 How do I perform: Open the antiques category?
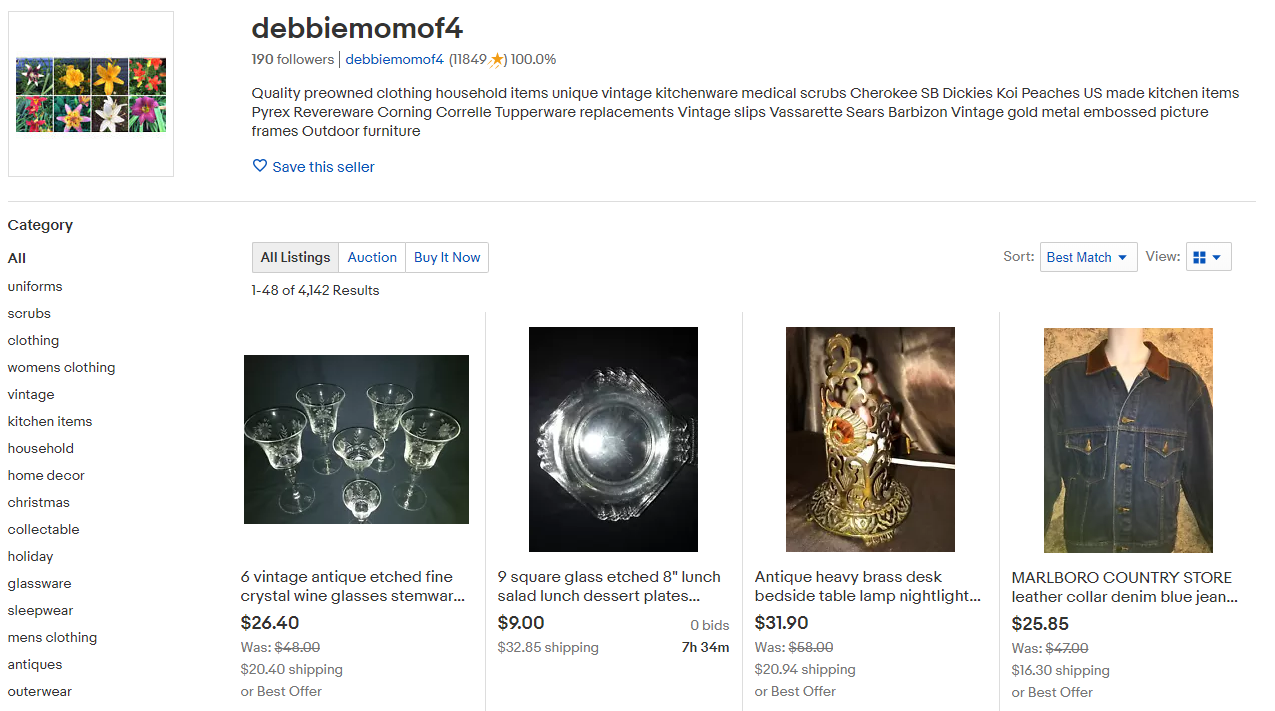coord(34,664)
